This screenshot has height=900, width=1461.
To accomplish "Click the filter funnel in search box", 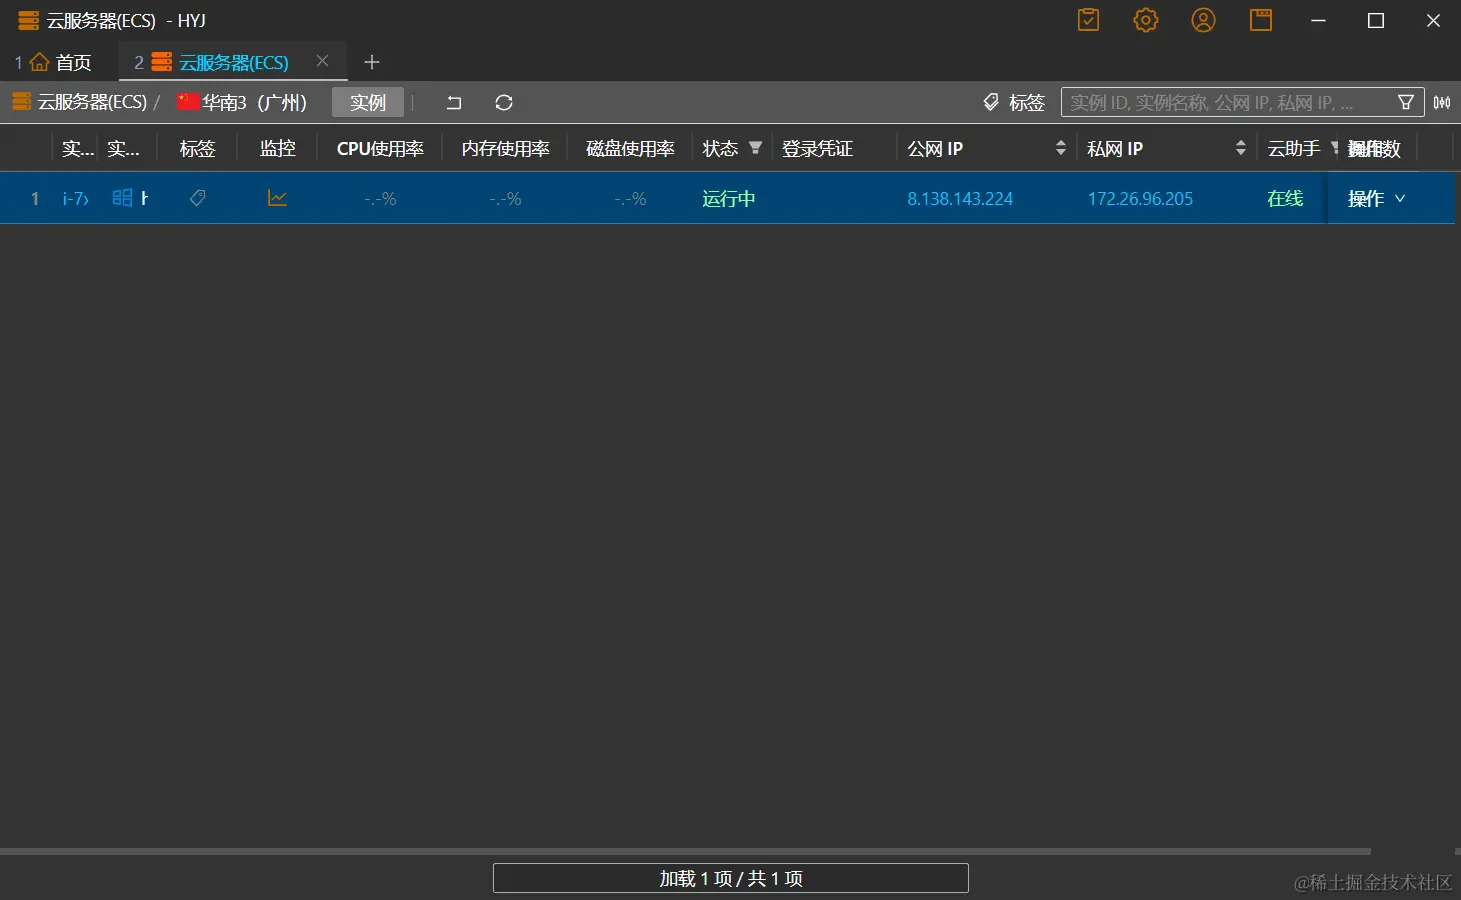I will [1406, 102].
